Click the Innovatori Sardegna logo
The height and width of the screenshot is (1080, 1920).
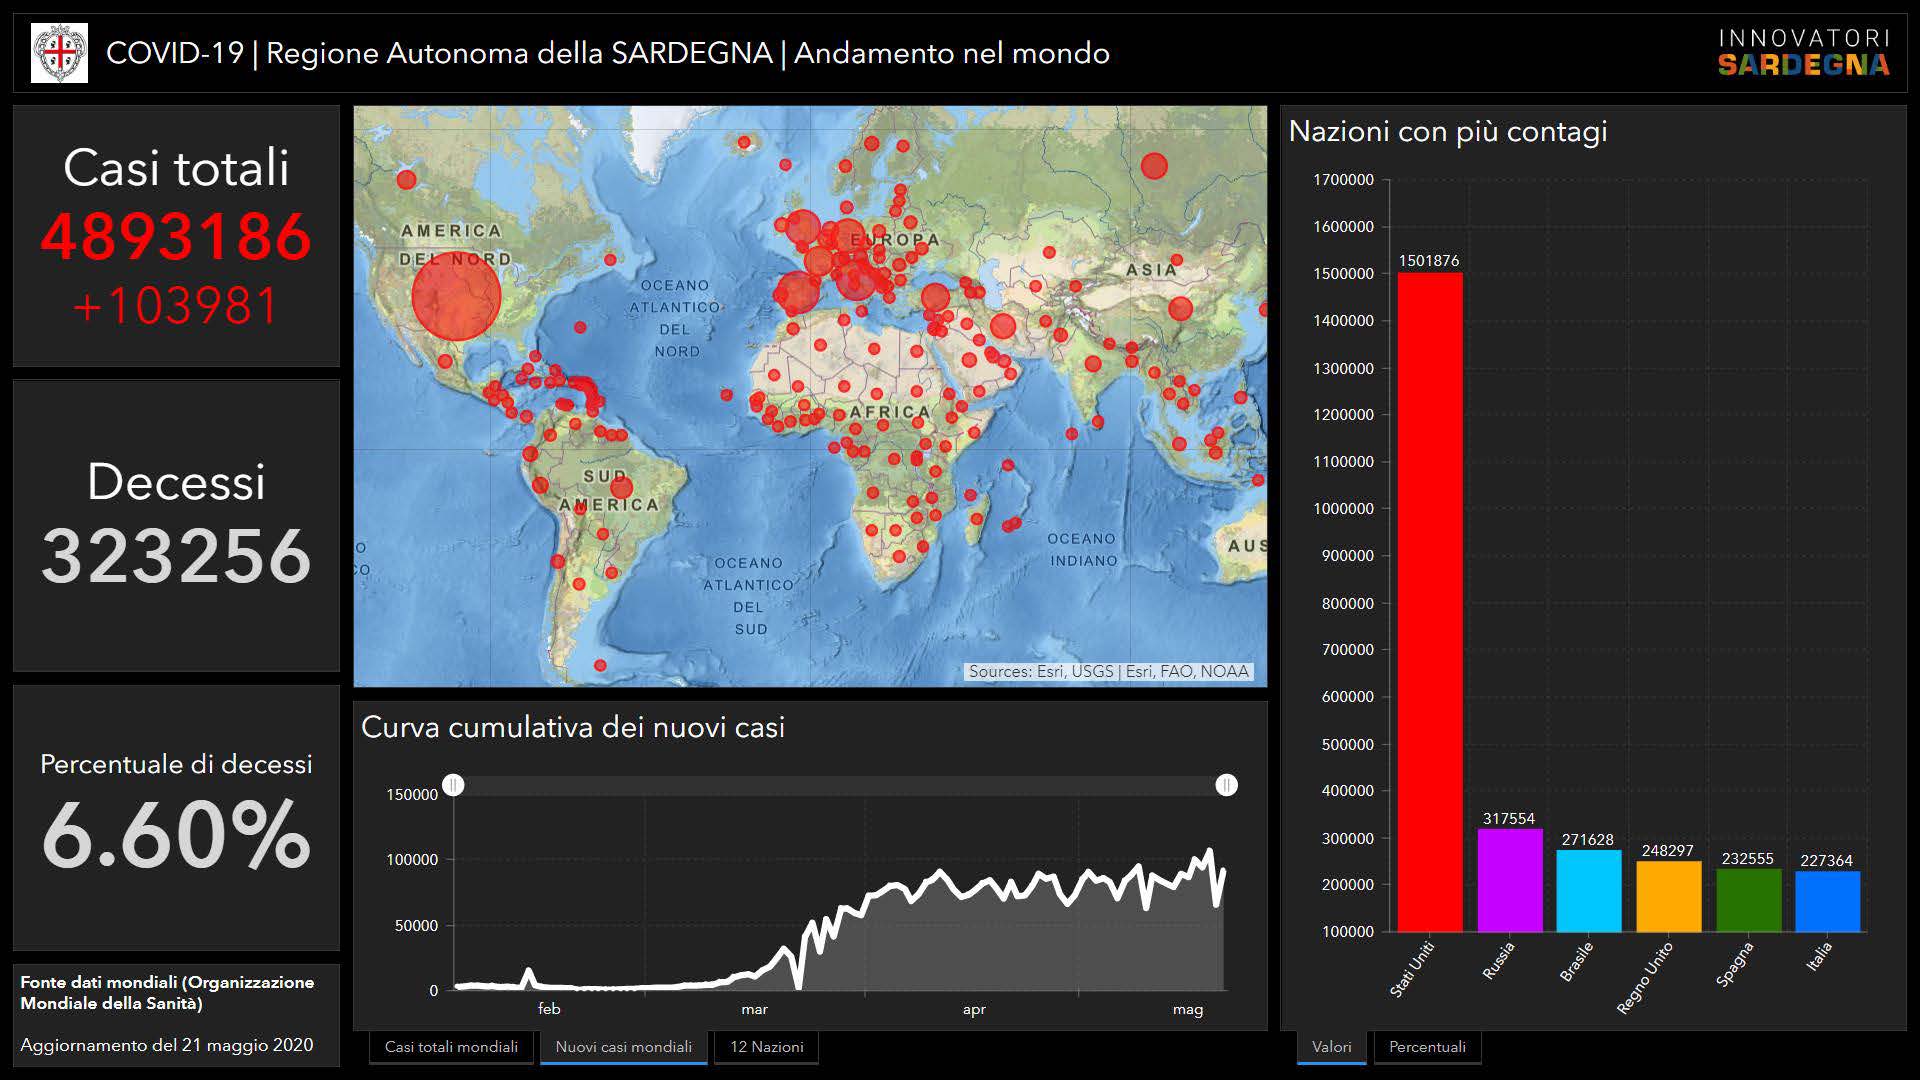pos(1803,53)
